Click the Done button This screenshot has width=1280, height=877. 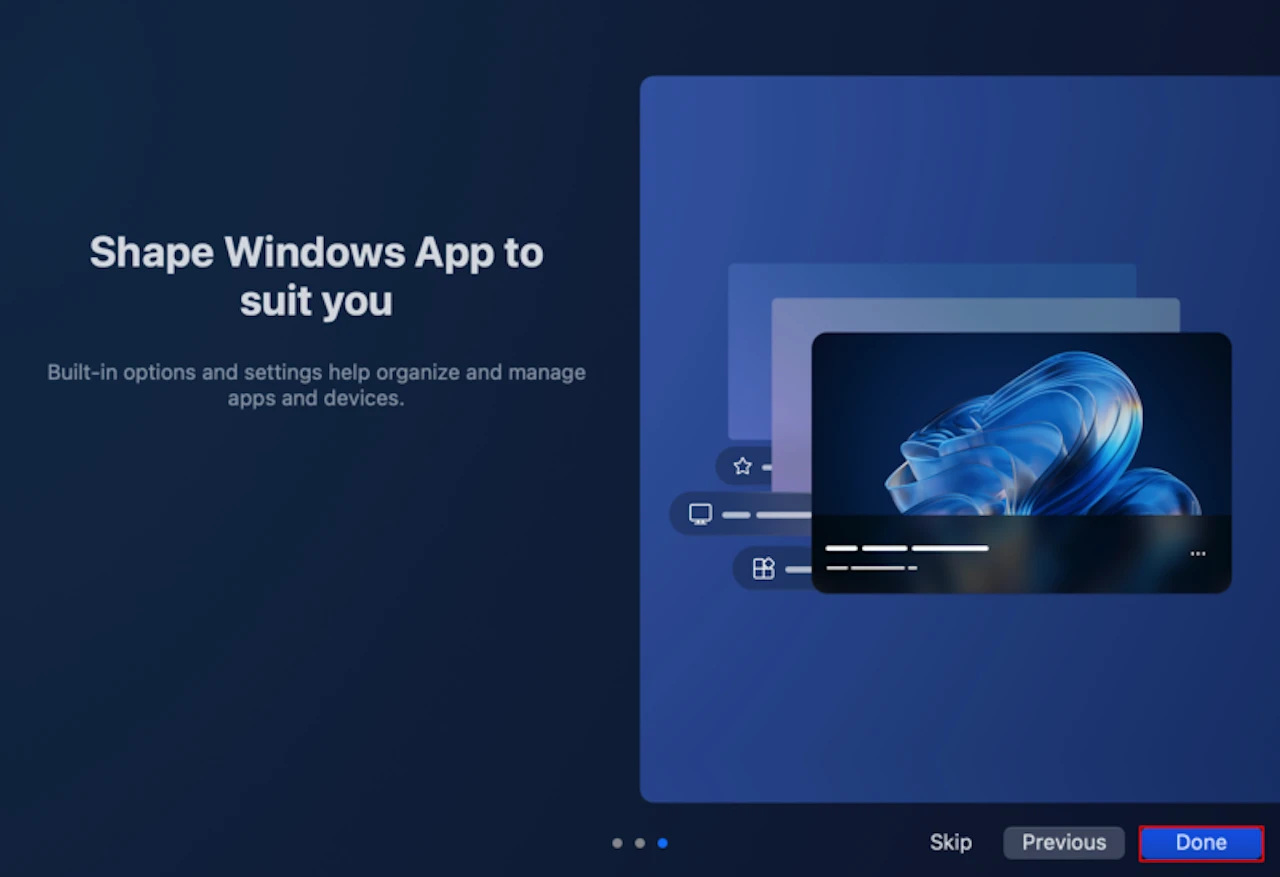(1201, 843)
